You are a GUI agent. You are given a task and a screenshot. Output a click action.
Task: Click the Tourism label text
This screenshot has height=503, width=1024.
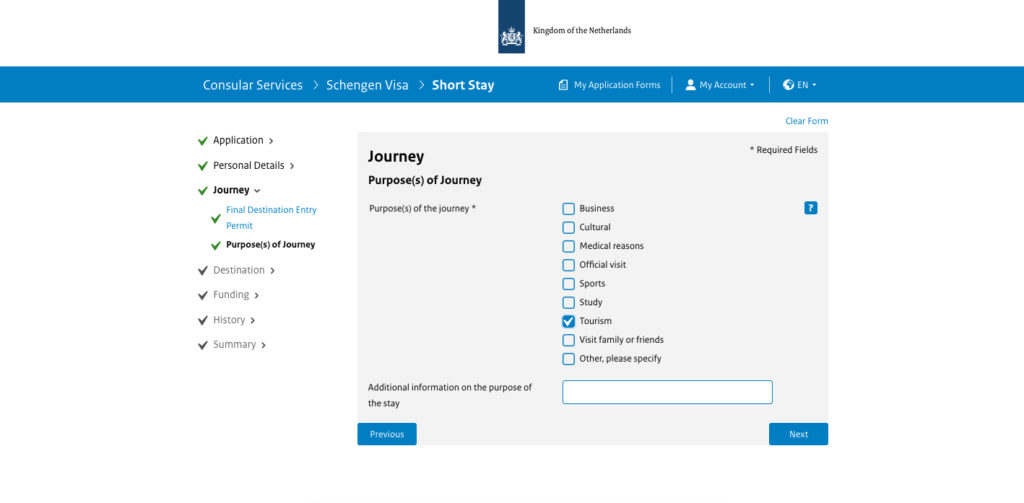coord(596,321)
